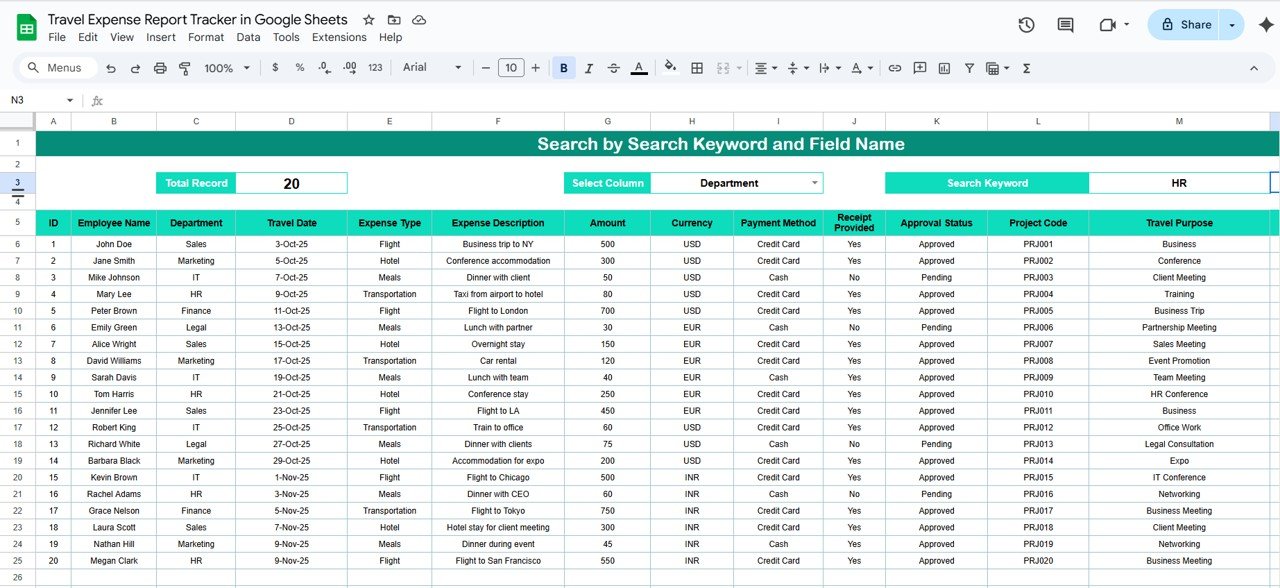Image resolution: width=1280 pixels, height=588 pixels.
Task: Select the Paint format tool
Action: (x=184, y=68)
